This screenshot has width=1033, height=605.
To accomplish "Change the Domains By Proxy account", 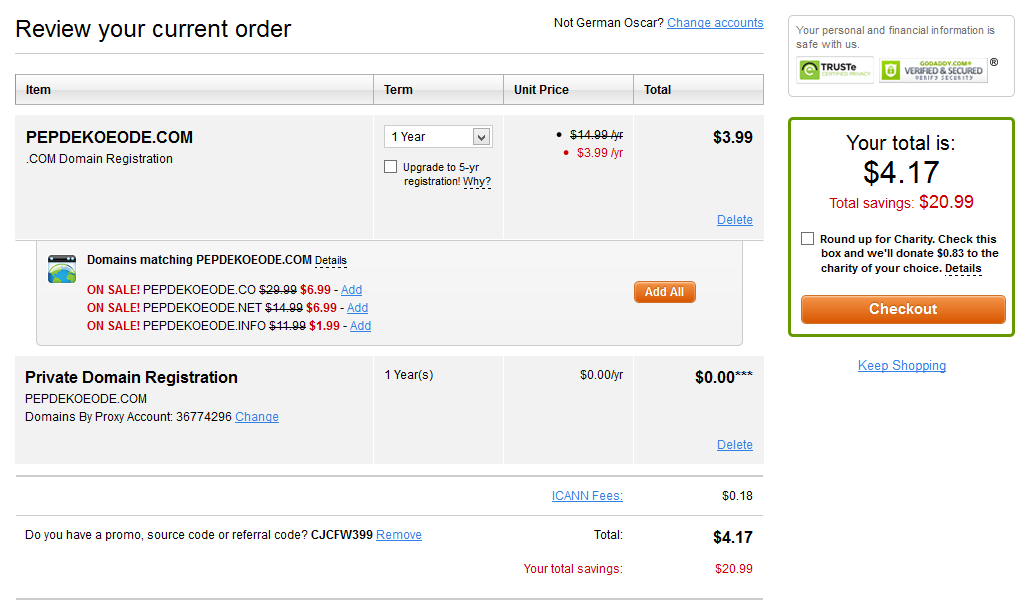I will click(x=257, y=417).
